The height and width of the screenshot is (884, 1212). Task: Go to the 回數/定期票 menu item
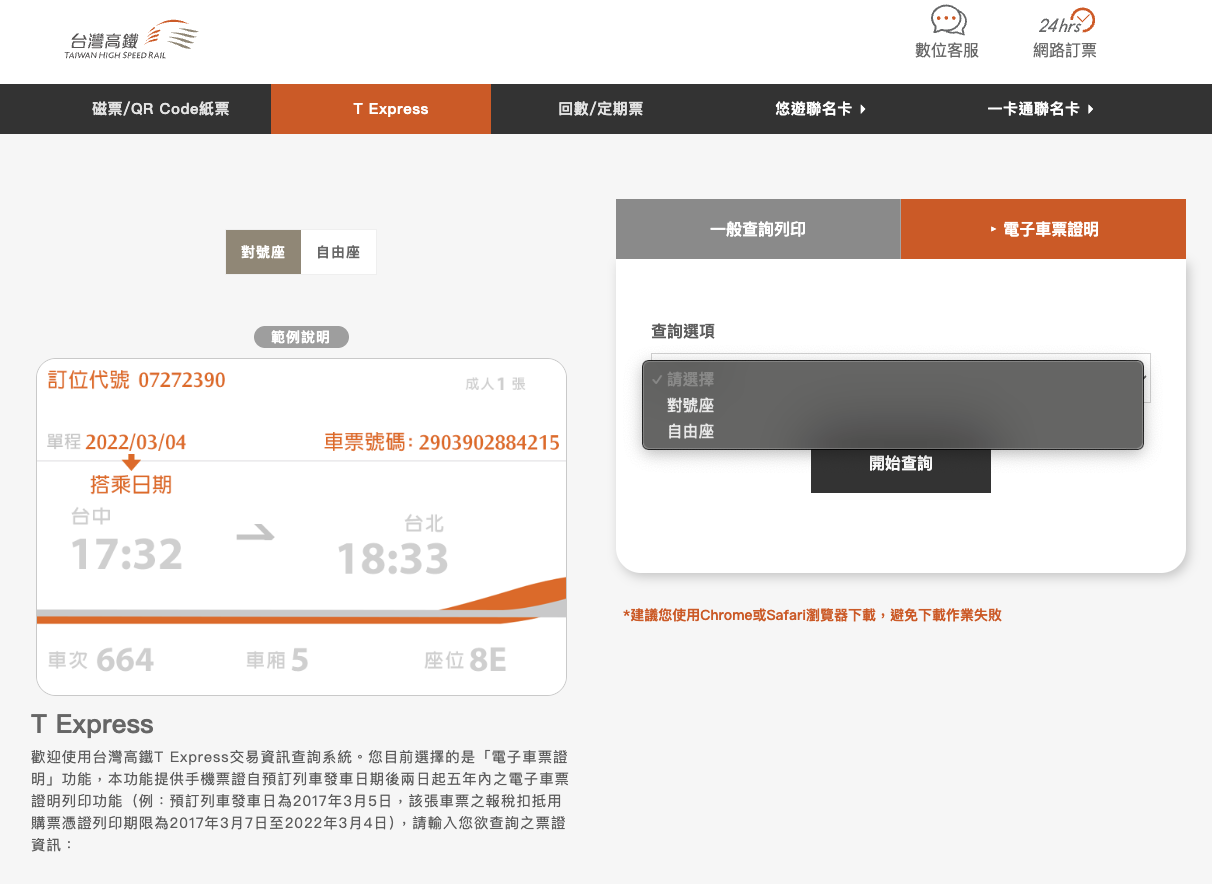coord(600,109)
